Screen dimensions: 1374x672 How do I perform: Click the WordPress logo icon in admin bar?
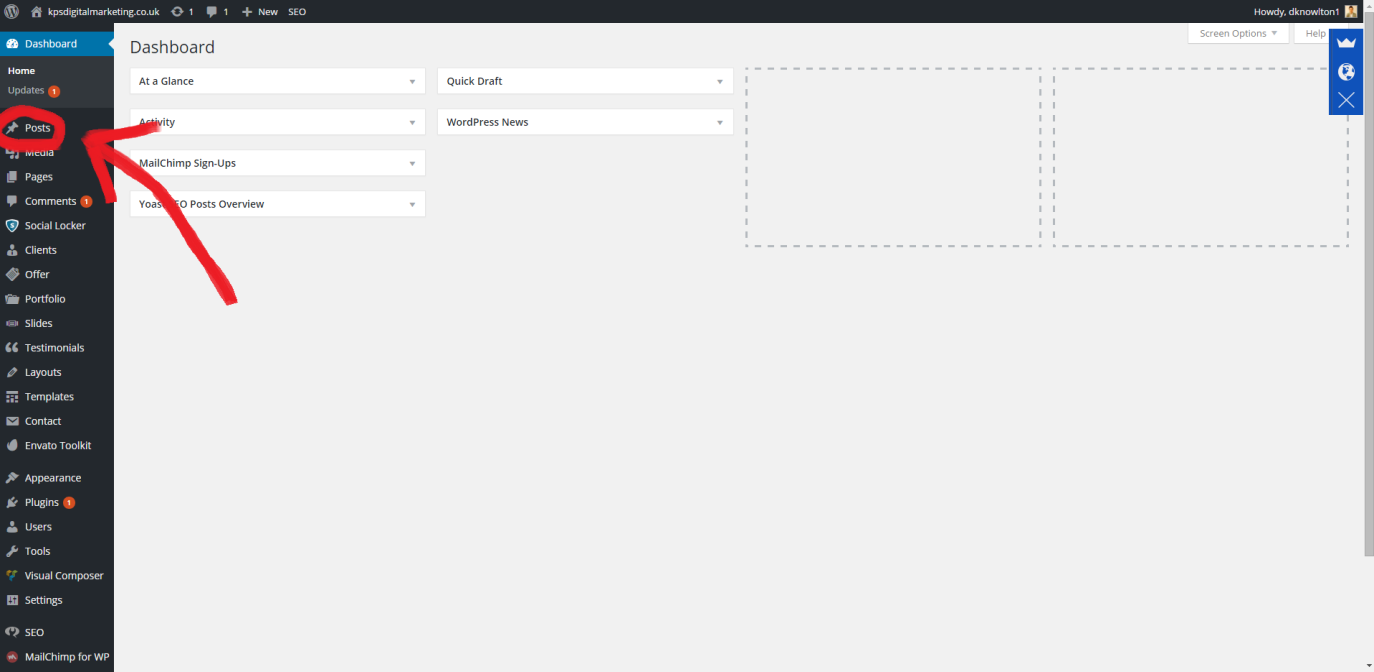pyautogui.click(x=12, y=11)
